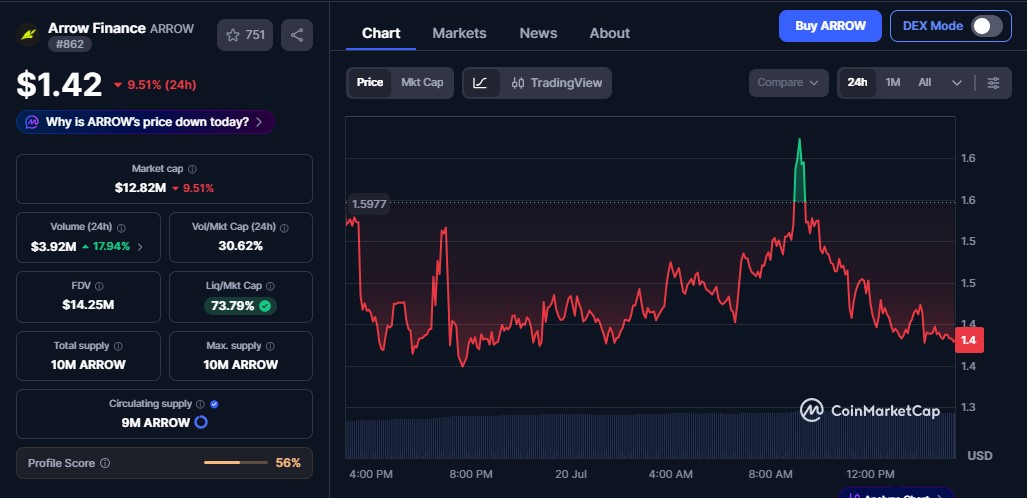Set chart range to 24h
Image resolution: width=1027 pixels, height=498 pixels.
tap(857, 83)
